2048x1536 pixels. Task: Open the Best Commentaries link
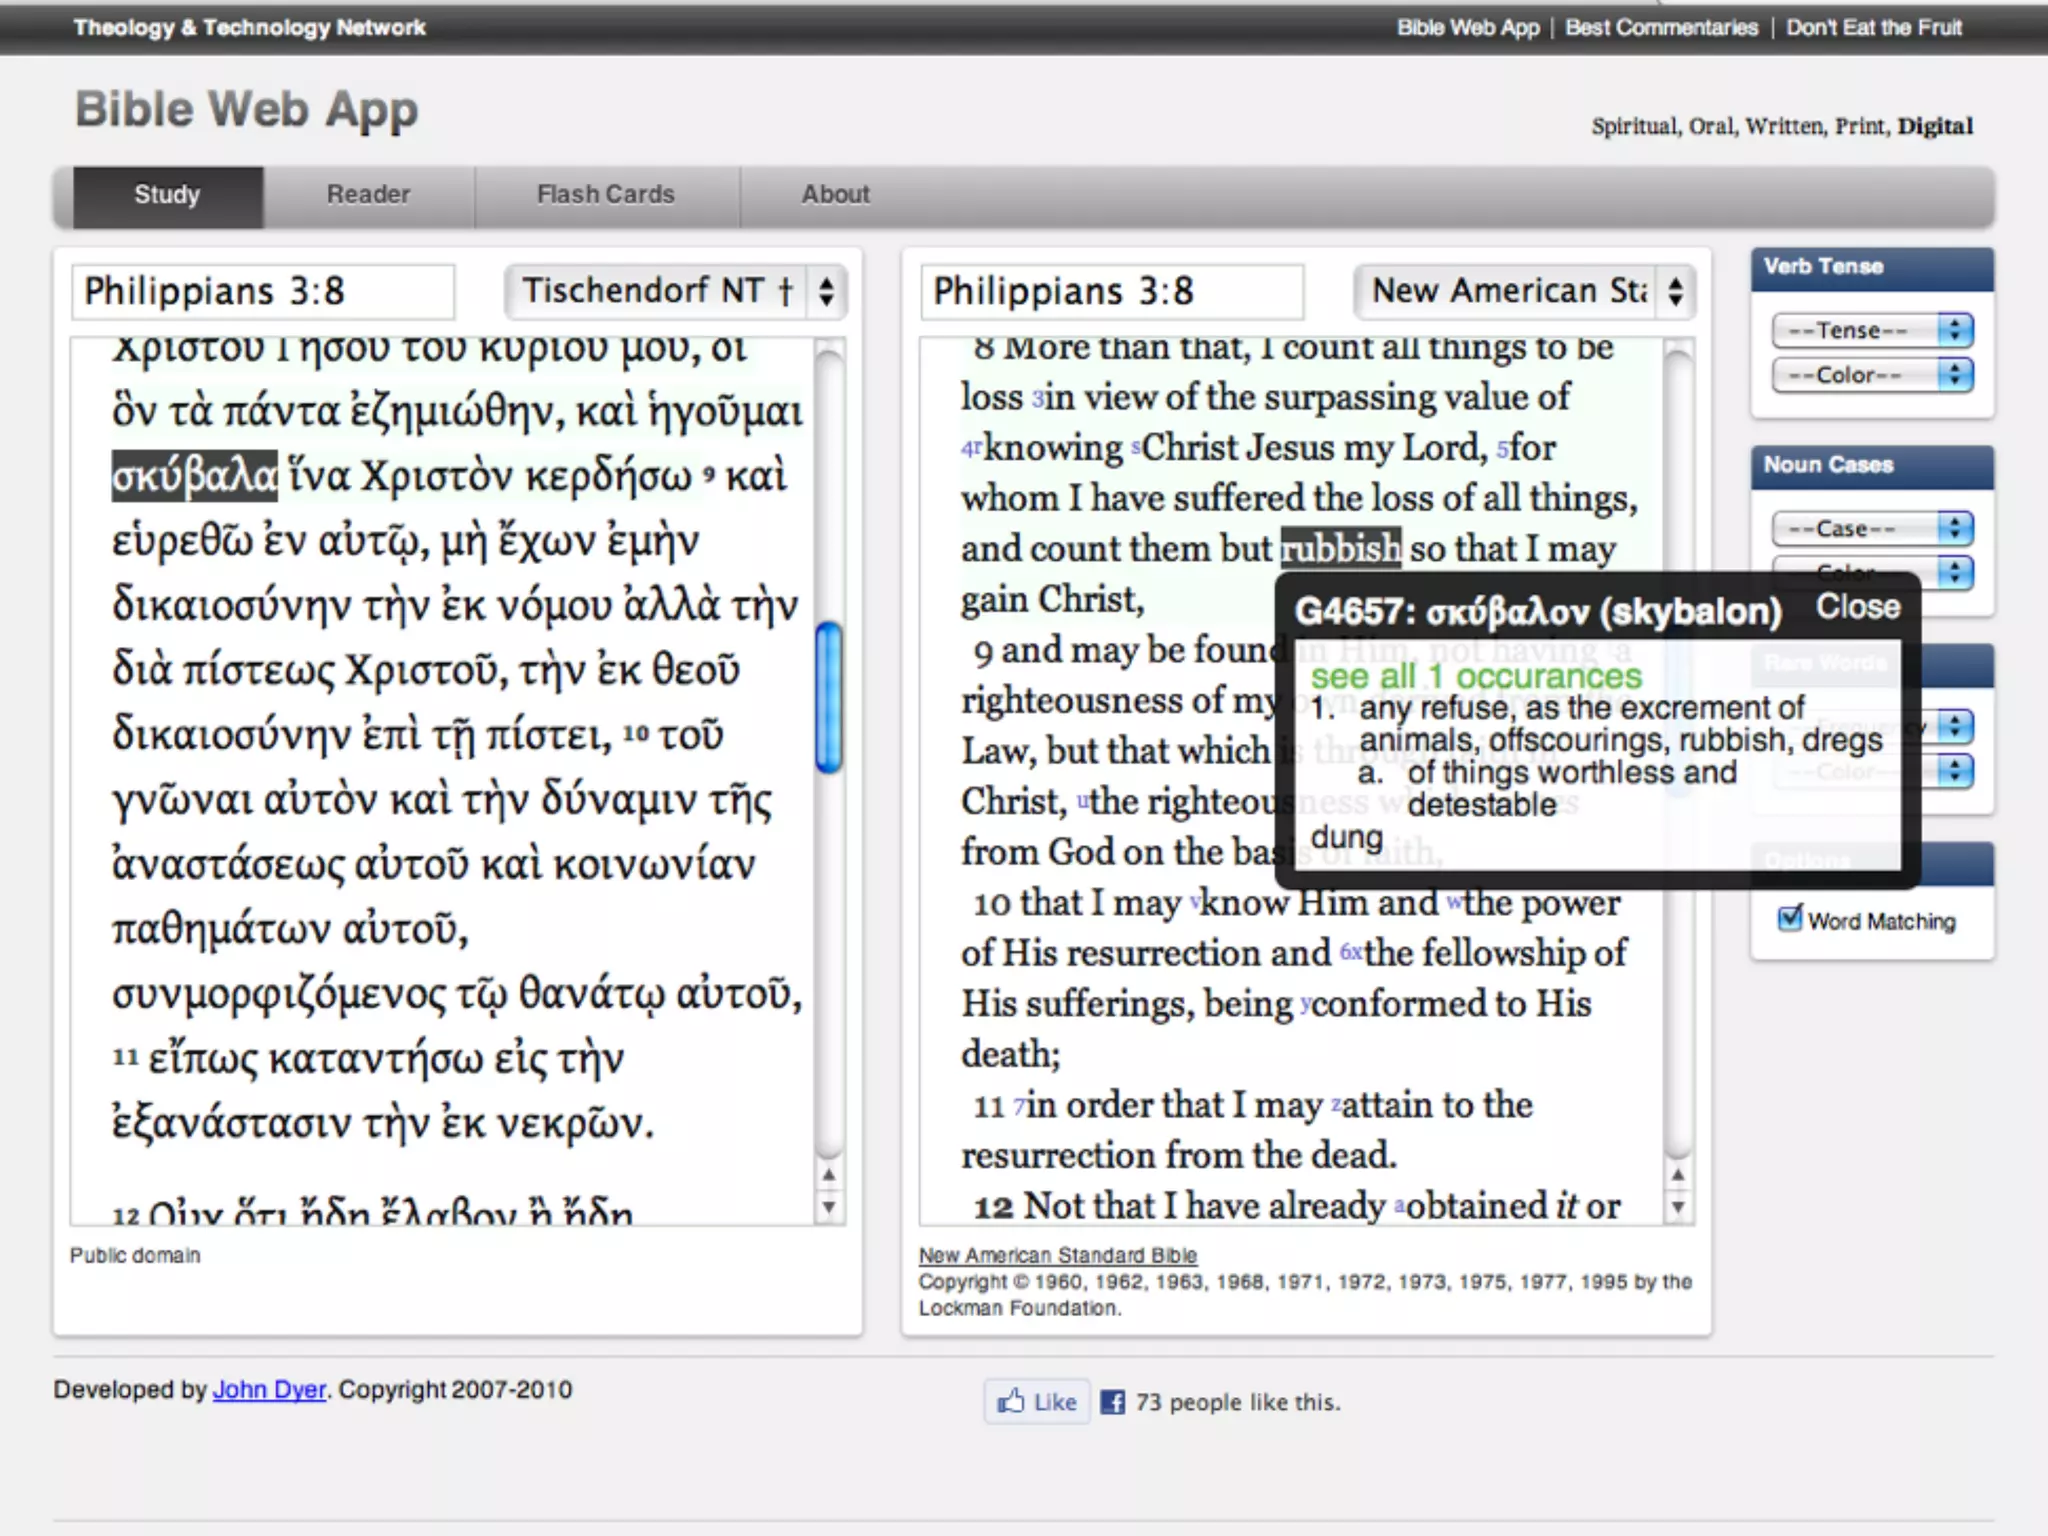coord(1661,28)
